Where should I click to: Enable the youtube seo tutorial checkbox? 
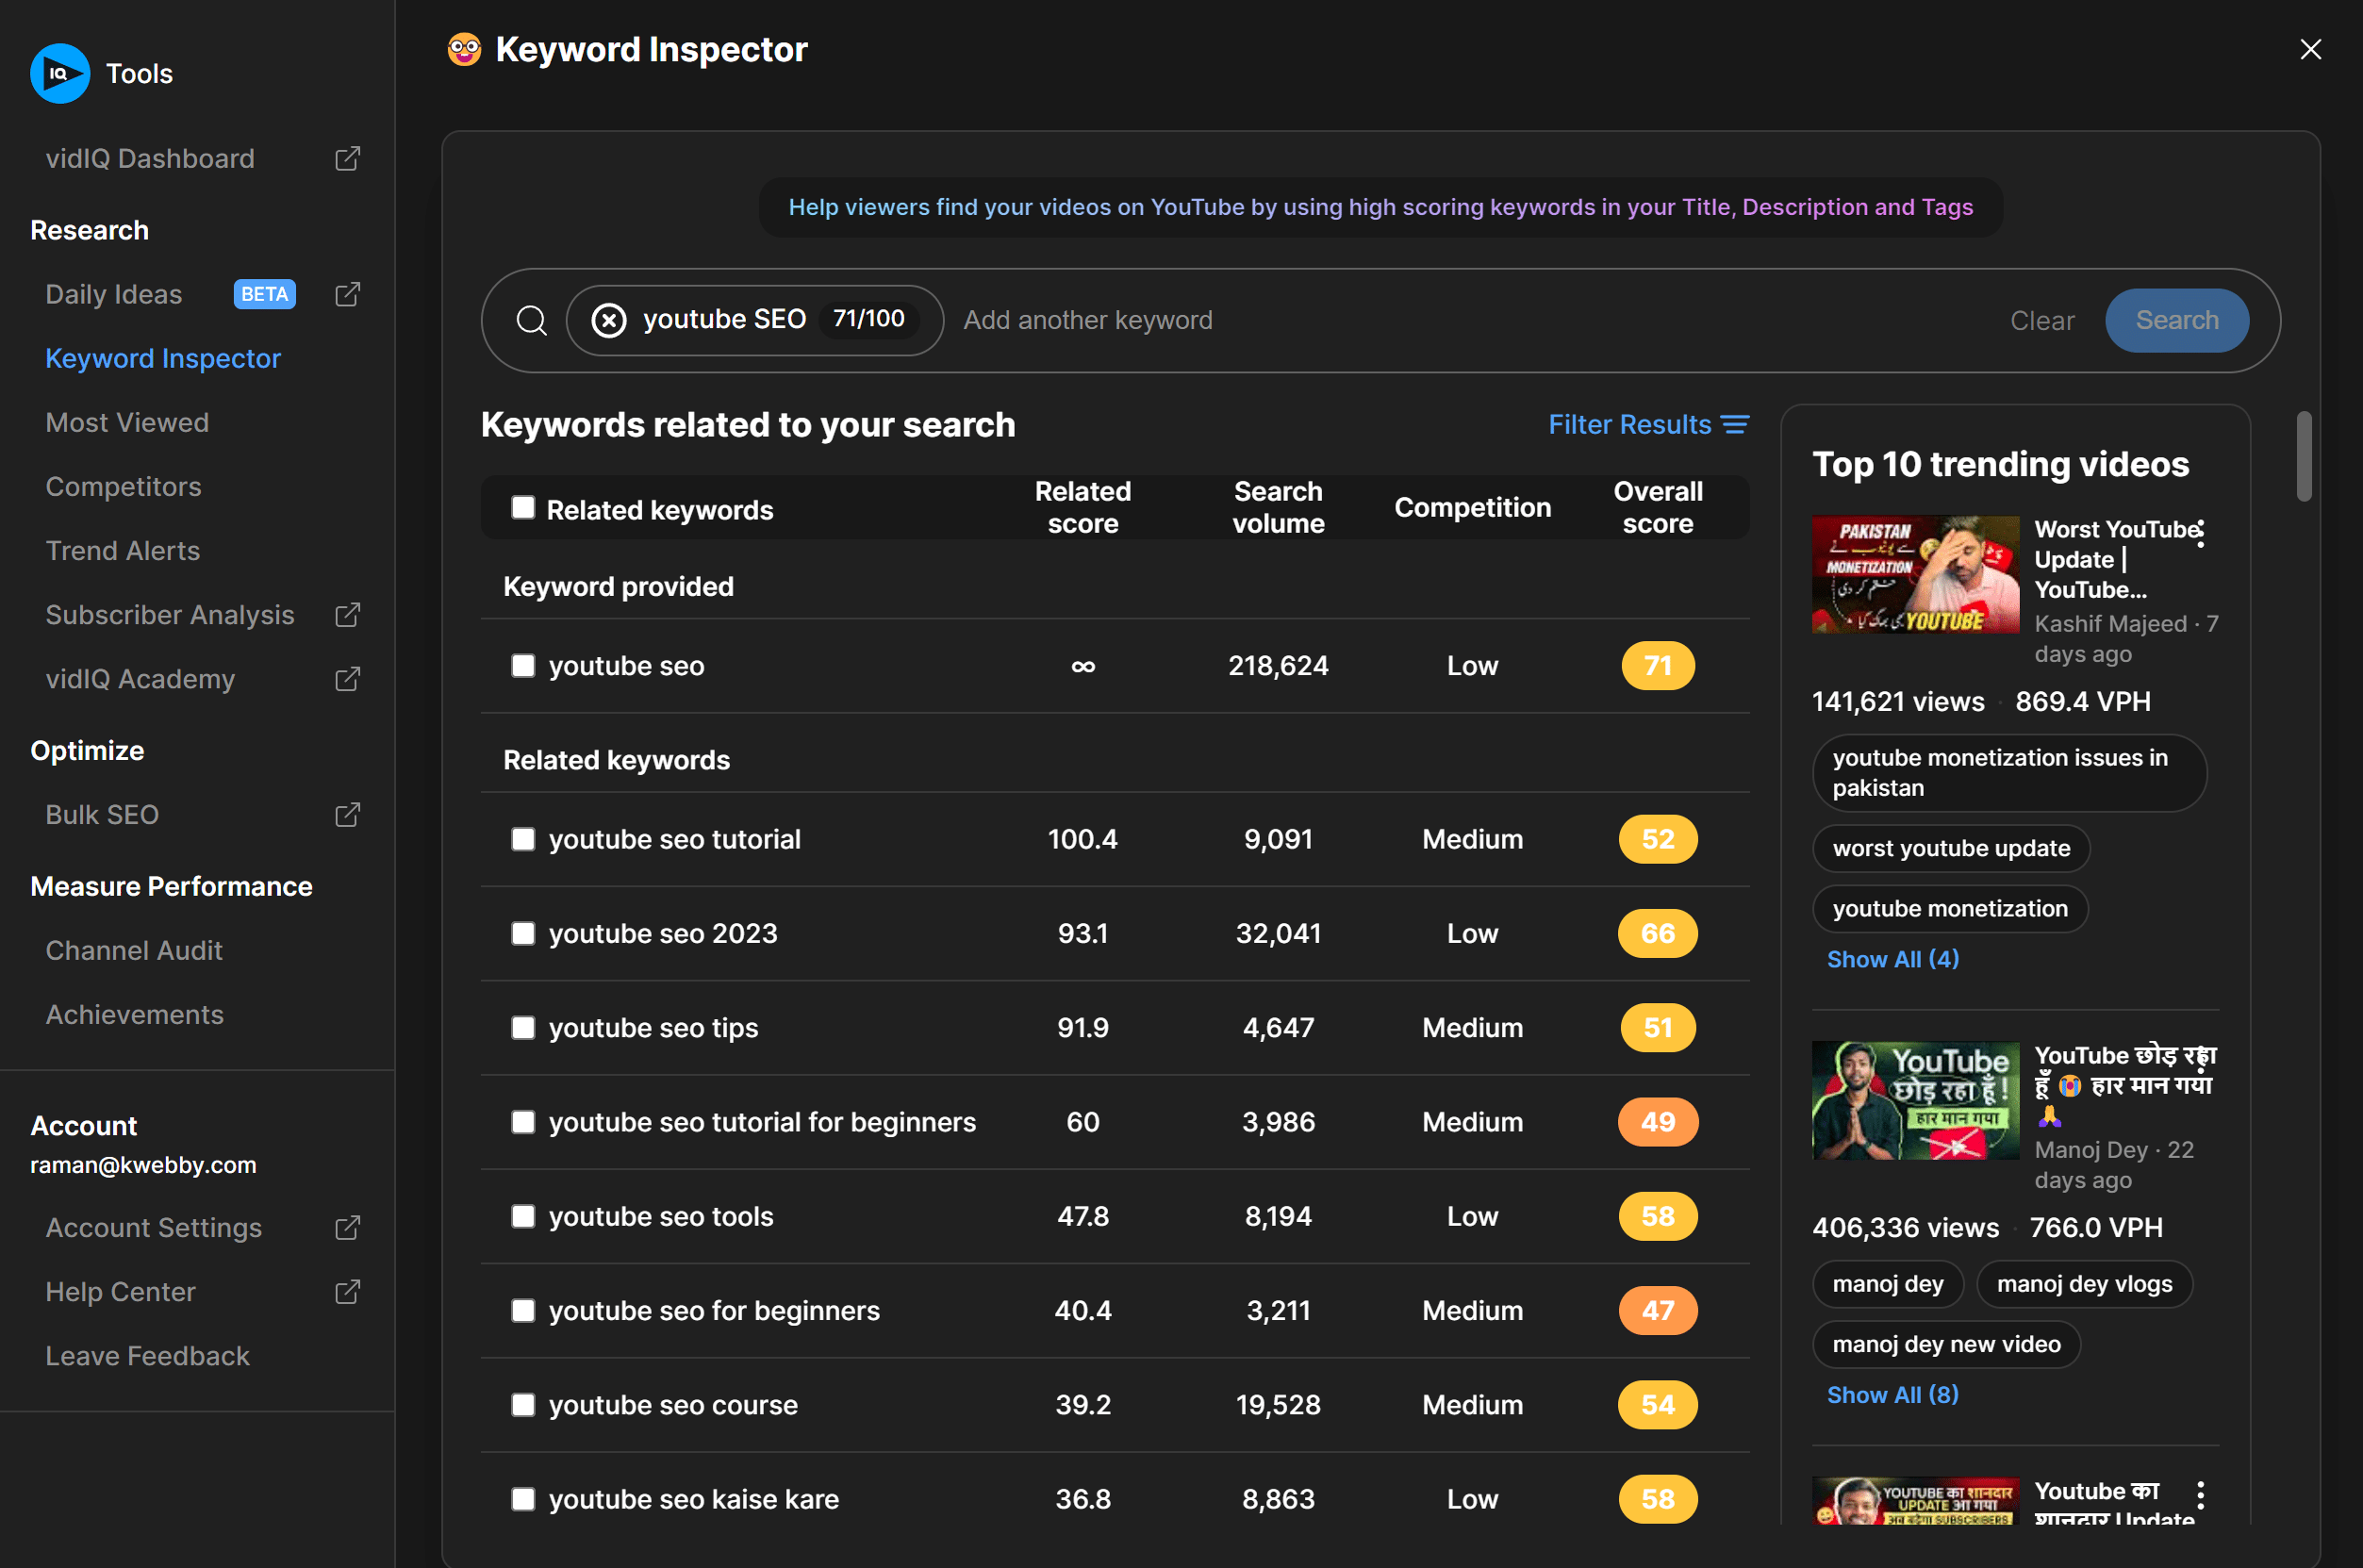521,838
